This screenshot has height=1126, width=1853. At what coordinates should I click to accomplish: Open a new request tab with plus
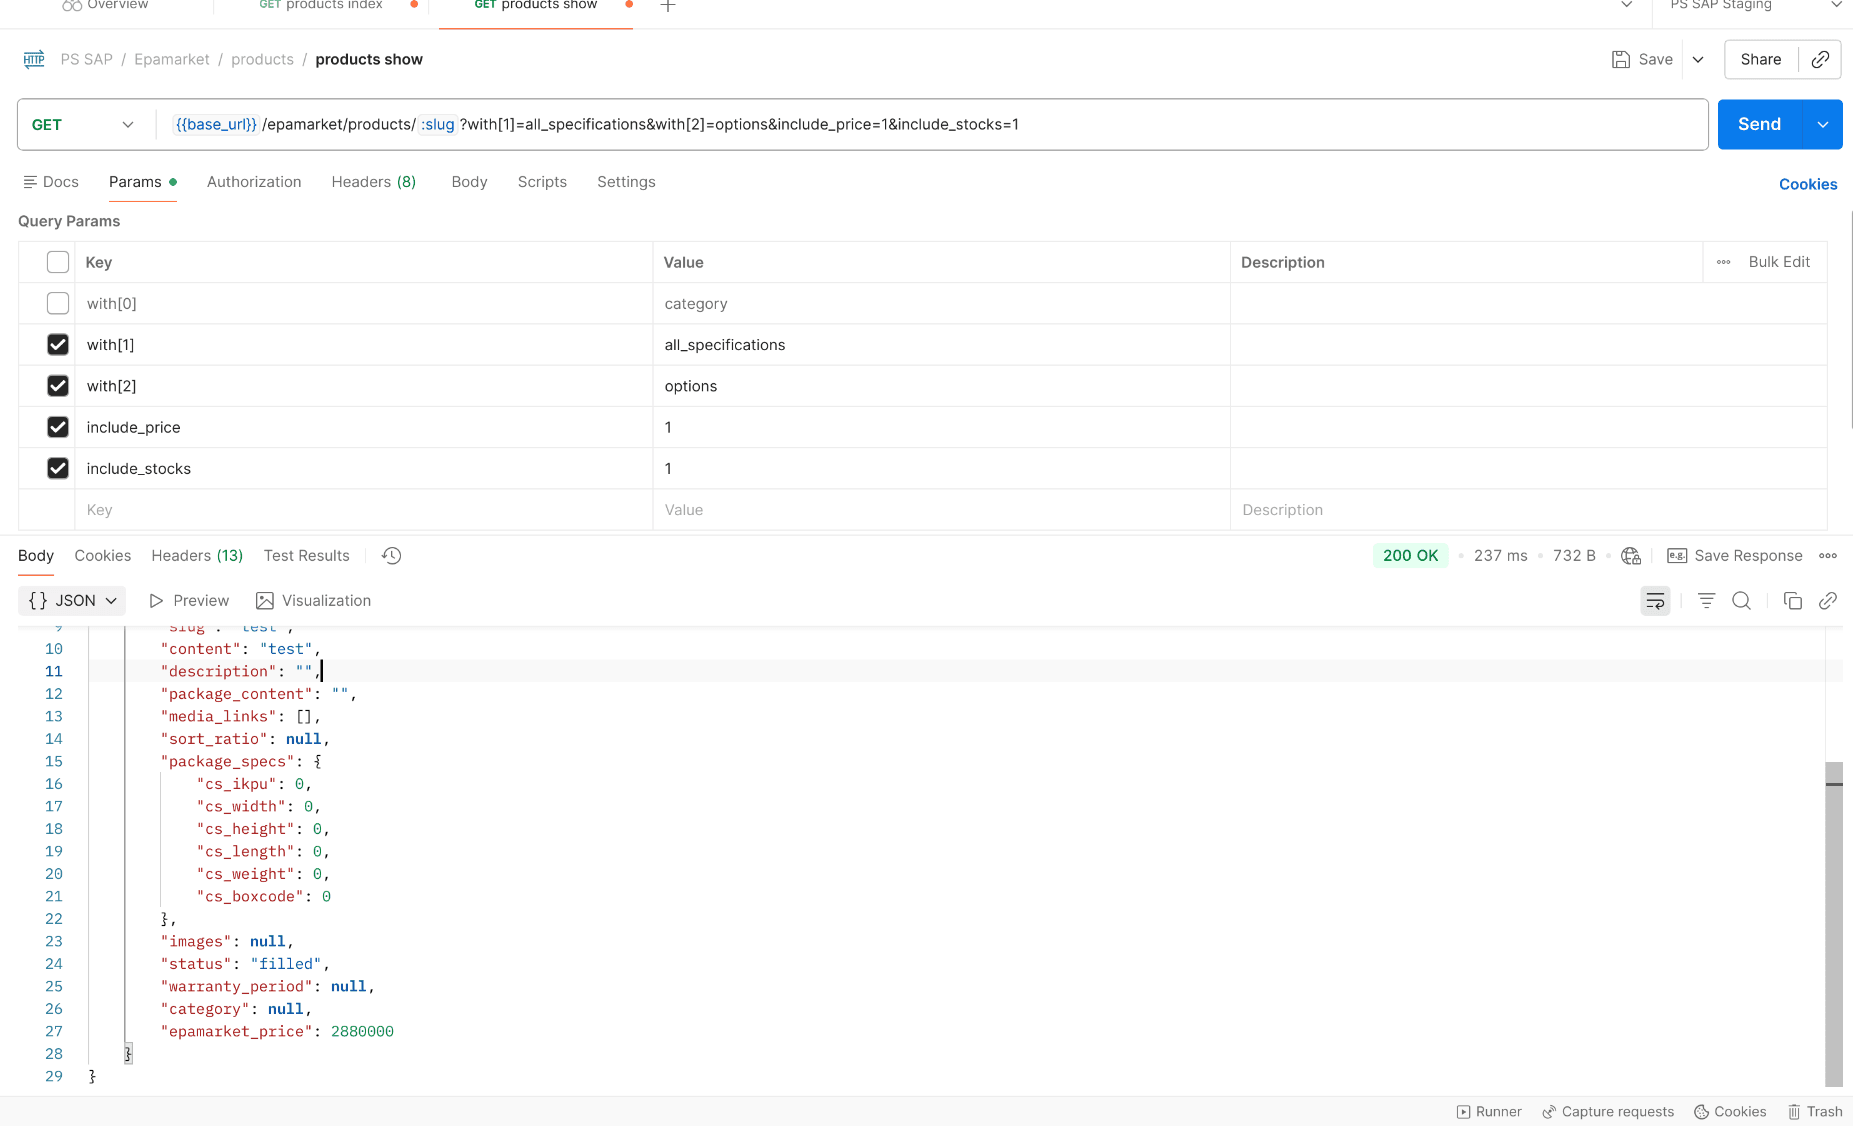point(668,6)
